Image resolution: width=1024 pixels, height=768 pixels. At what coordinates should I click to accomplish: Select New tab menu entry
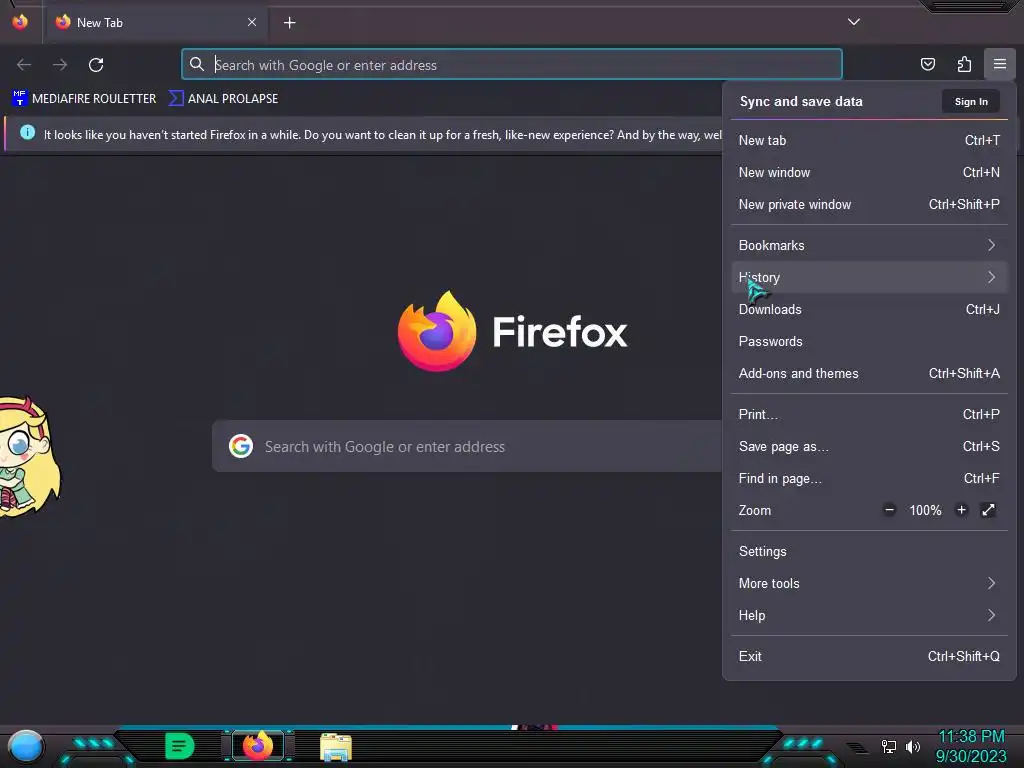click(869, 140)
